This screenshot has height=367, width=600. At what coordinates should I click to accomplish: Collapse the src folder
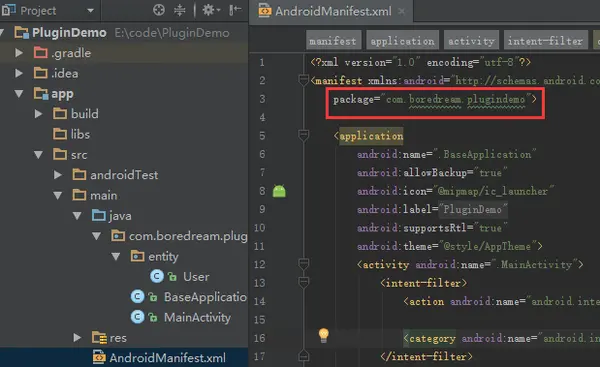(38, 155)
